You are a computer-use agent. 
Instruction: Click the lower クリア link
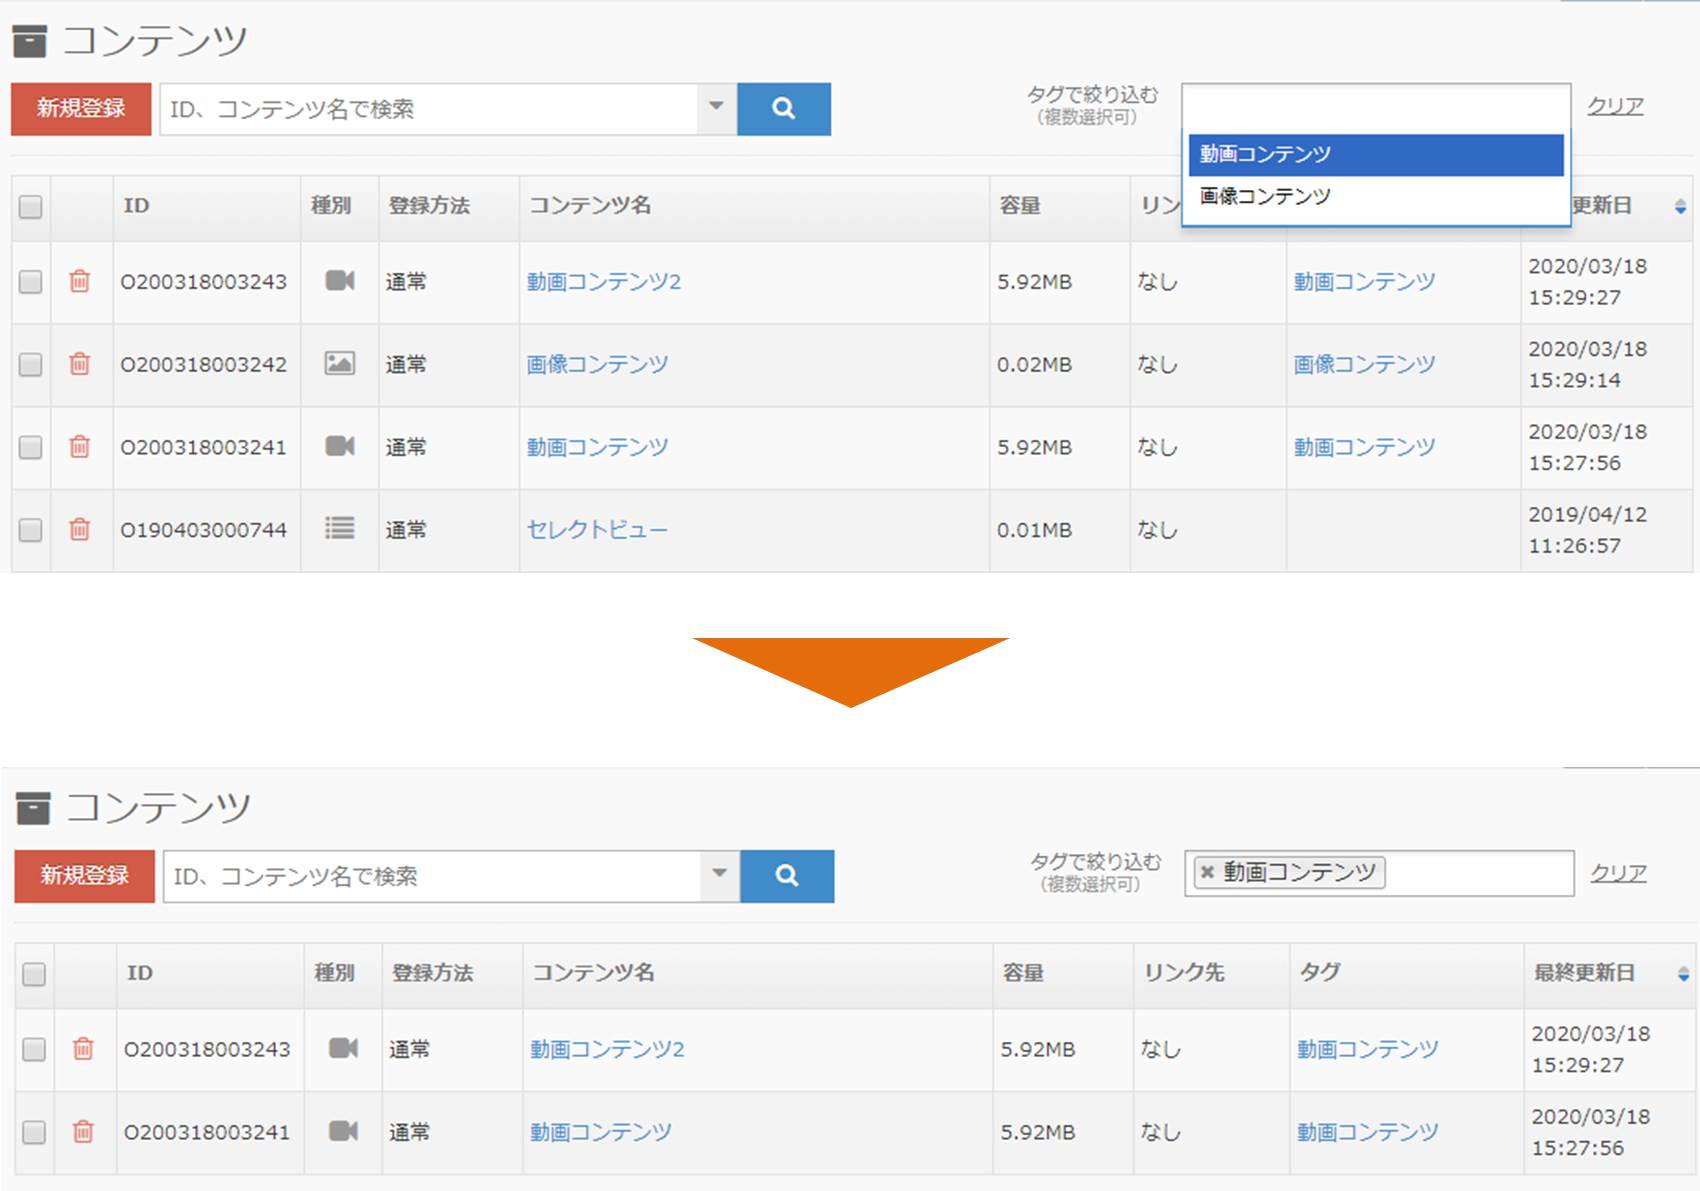[1618, 873]
